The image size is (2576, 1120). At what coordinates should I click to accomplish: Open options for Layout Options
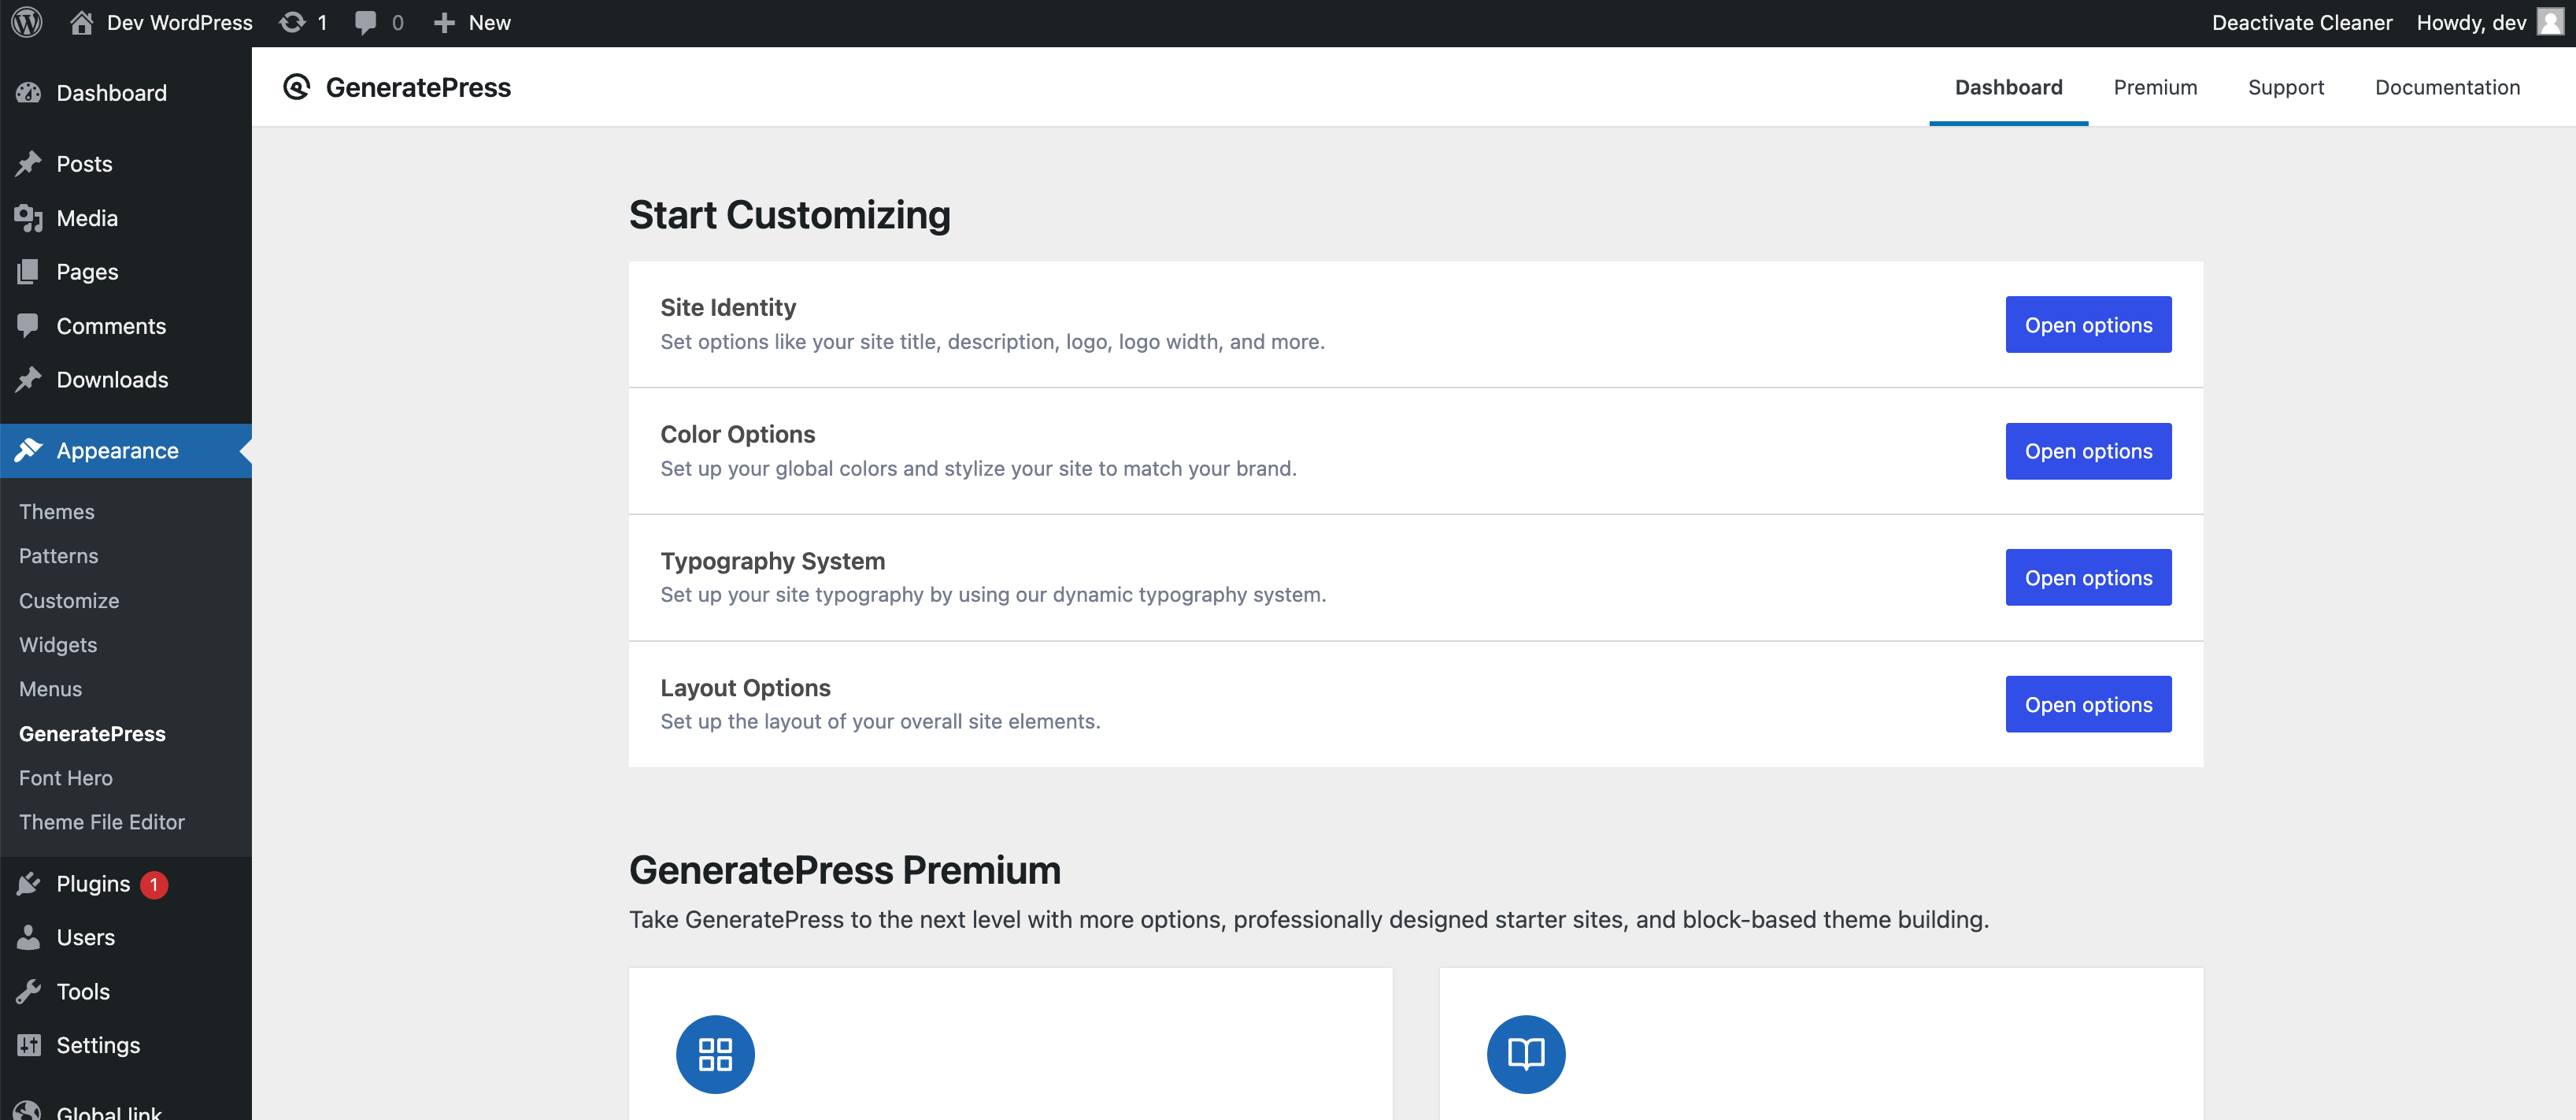click(2088, 704)
